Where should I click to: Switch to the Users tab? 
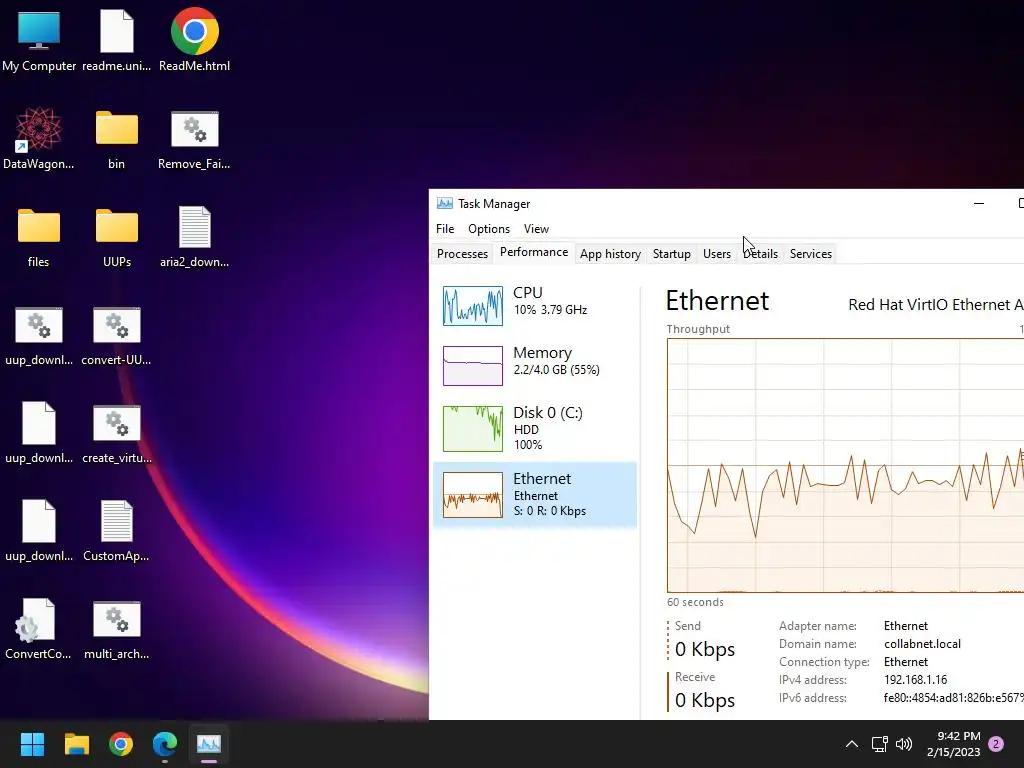(x=716, y=254)
